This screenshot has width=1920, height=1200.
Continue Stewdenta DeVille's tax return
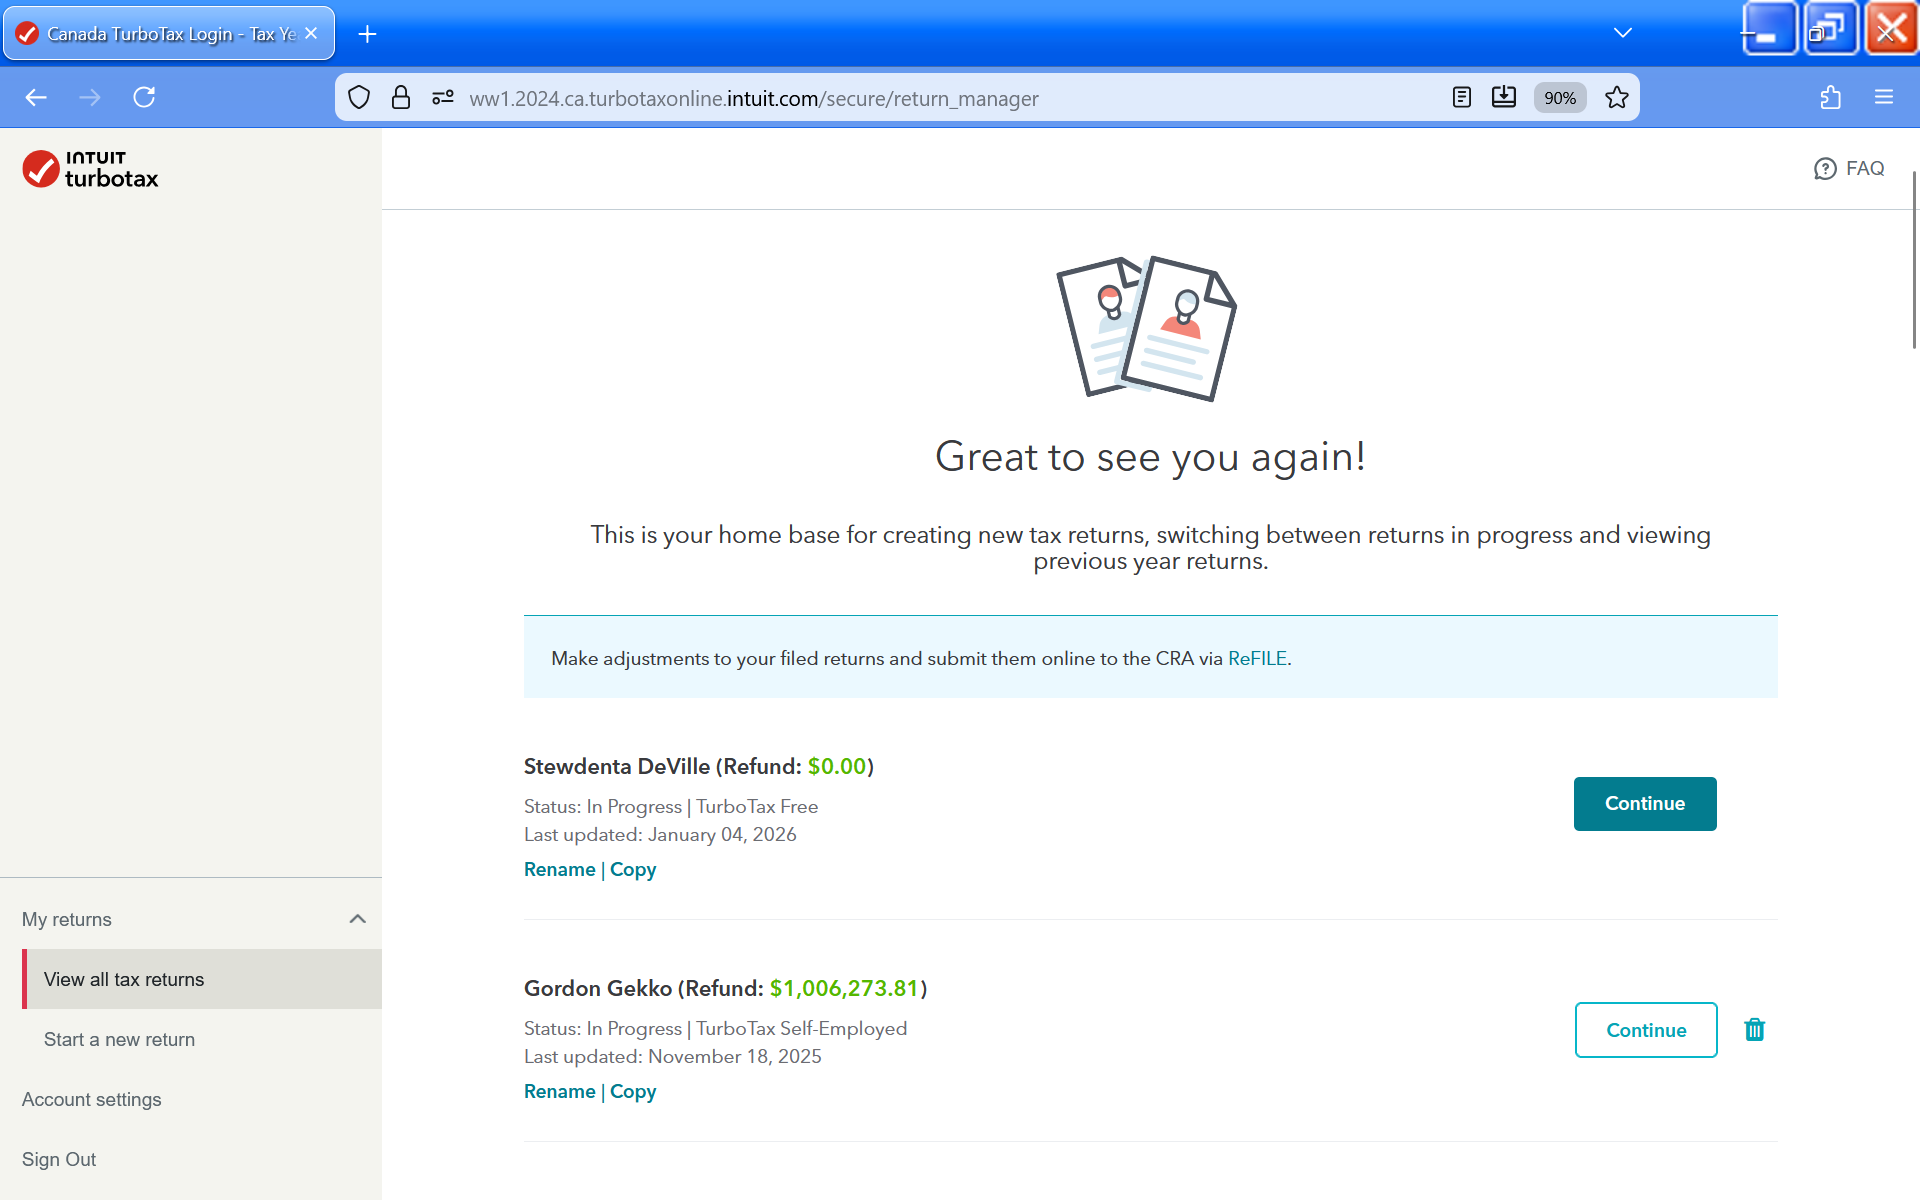point(1644,803)
